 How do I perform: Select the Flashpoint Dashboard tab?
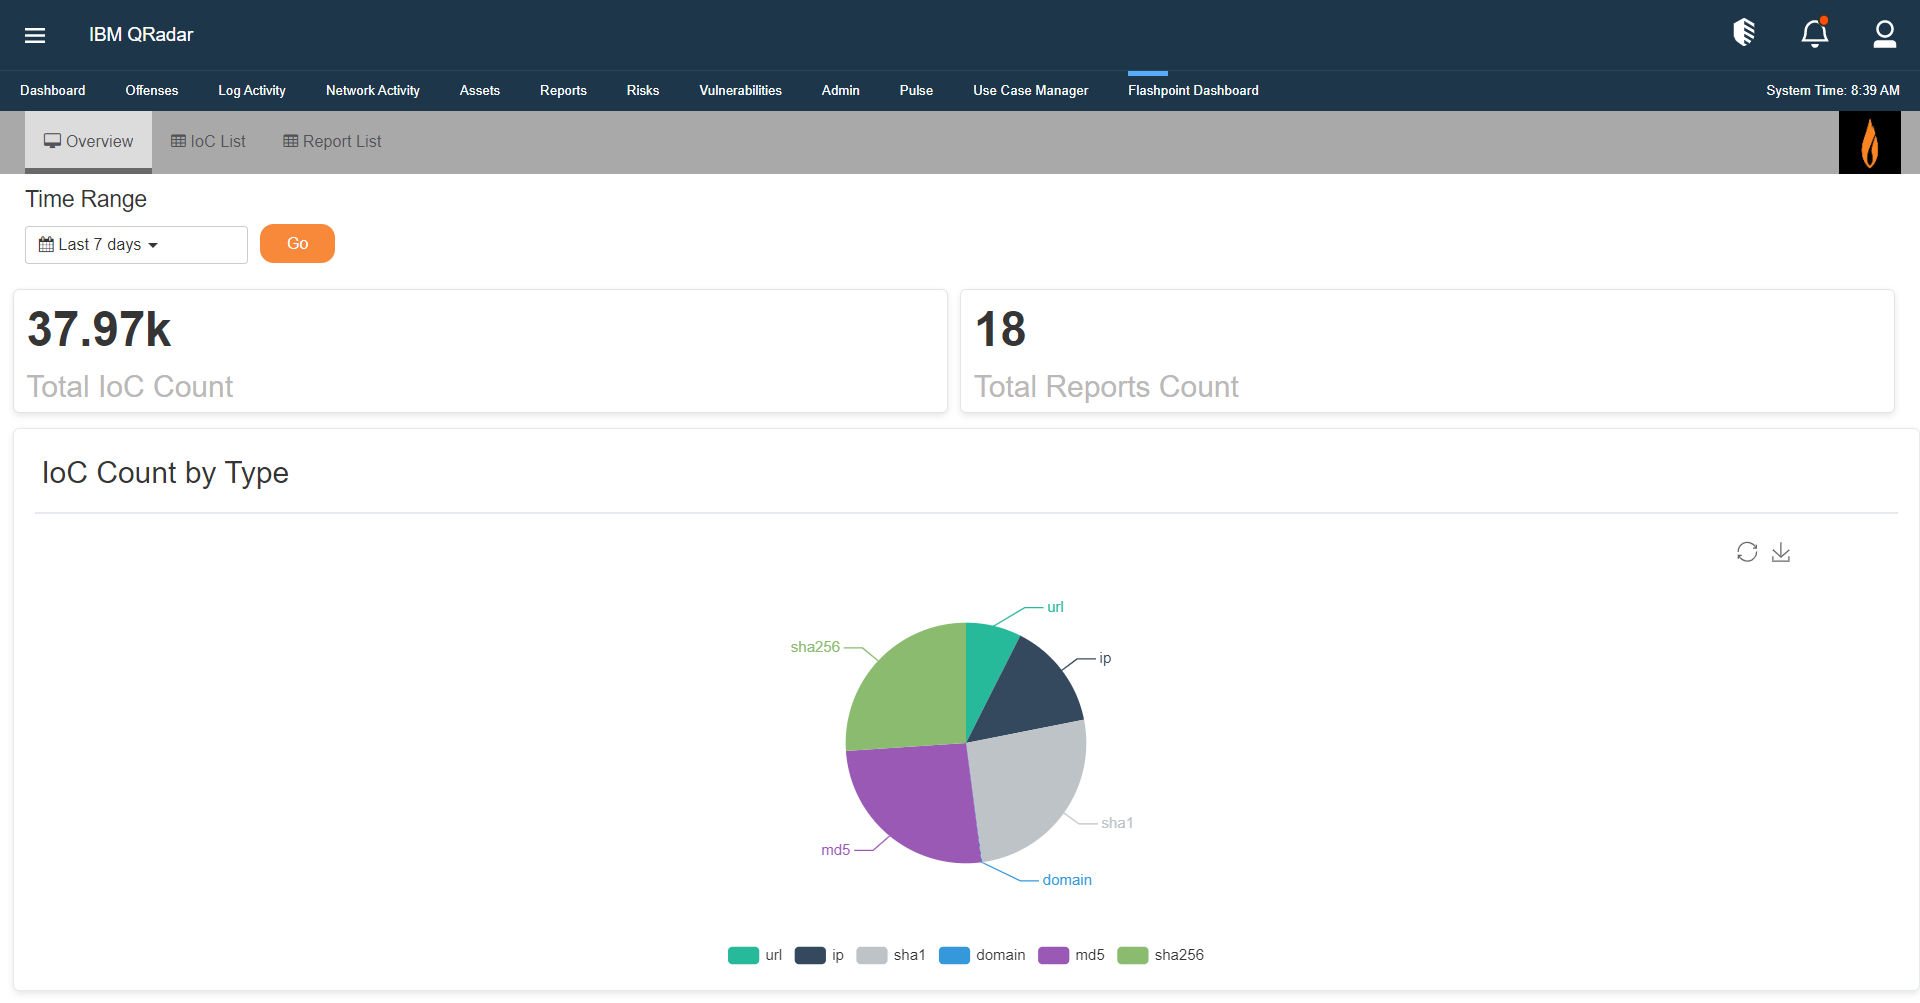click(1193, 90)
